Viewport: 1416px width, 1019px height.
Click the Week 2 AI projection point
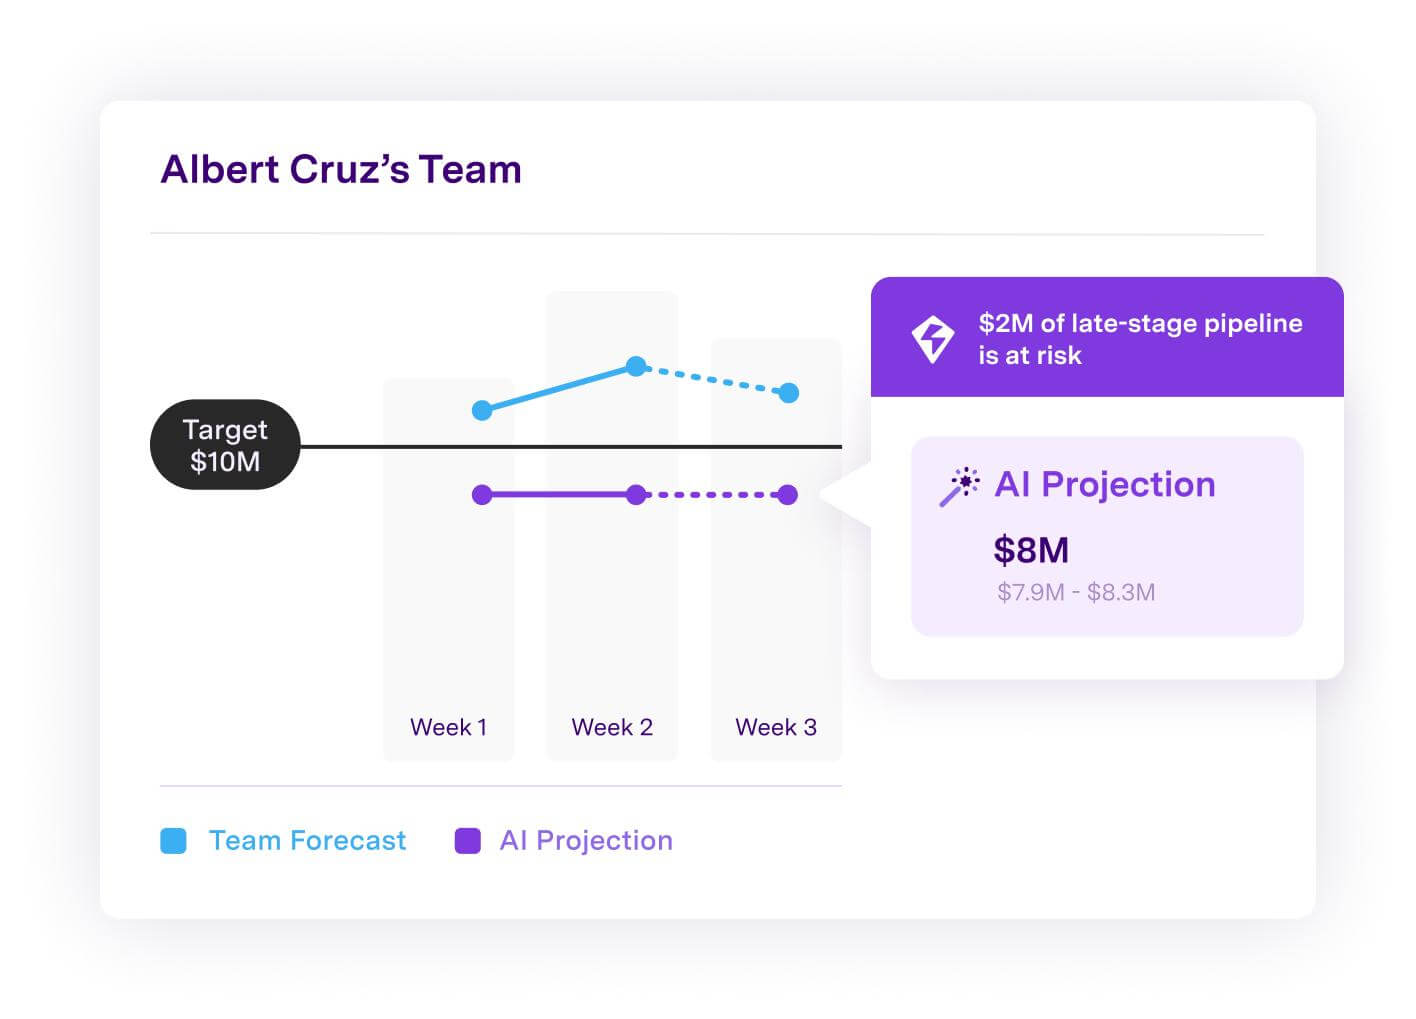(x=636, y=495)
